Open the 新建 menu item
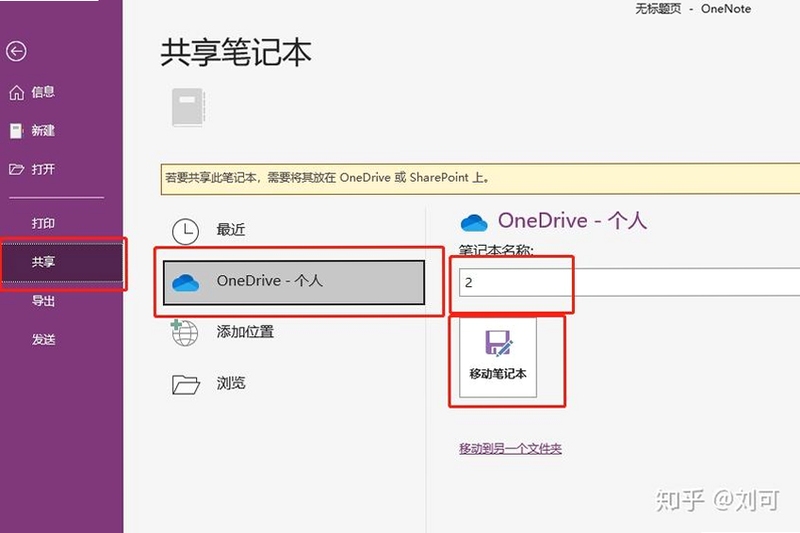 point(32,131)
